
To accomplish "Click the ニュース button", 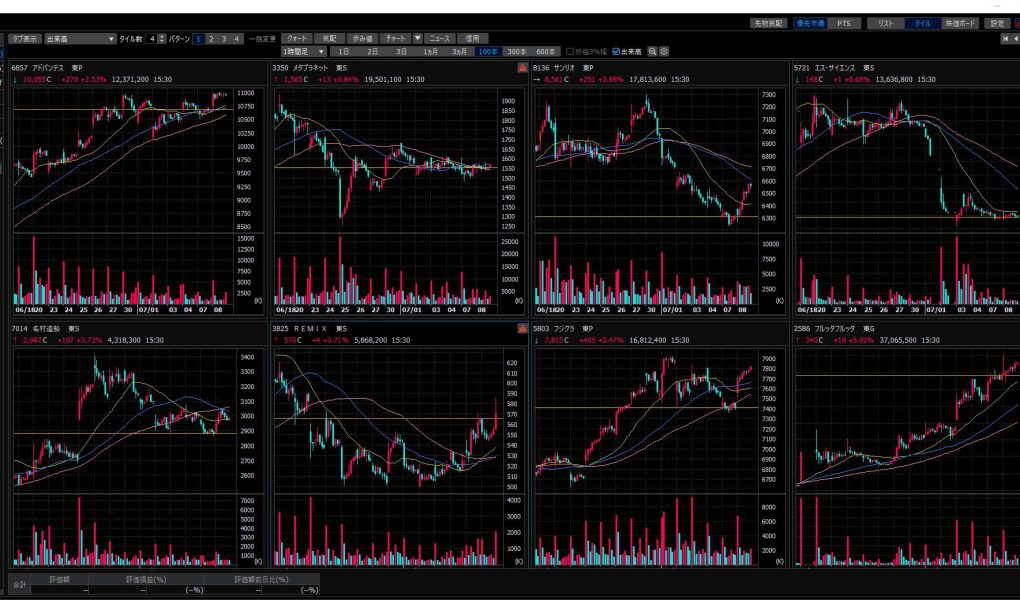I will coord(441,38).
